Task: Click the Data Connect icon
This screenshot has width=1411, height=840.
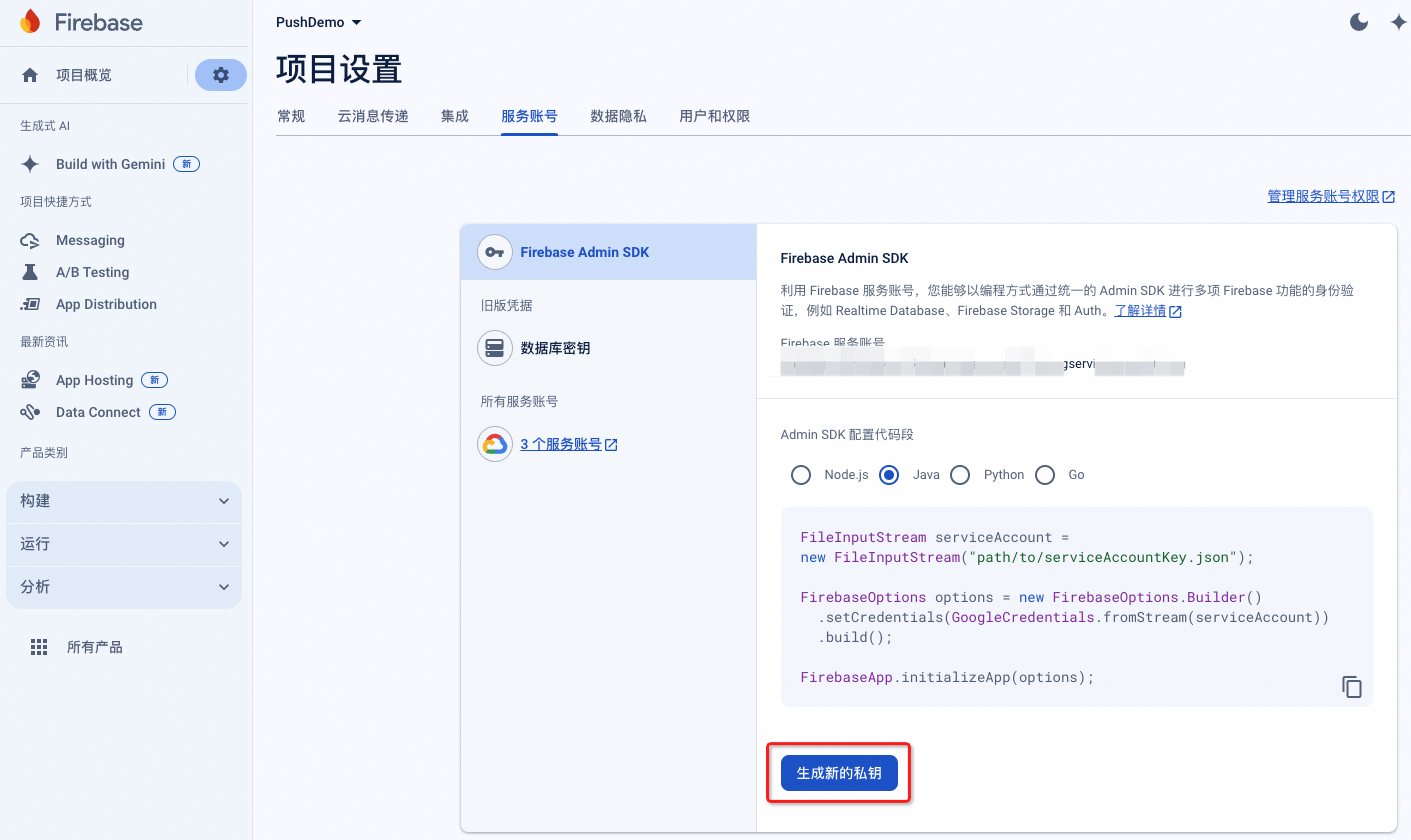Action: click(x=30, y=412)
